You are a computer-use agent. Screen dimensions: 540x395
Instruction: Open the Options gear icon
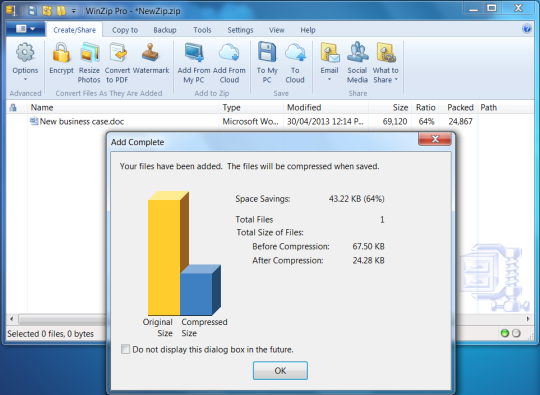(x=25, y=53)
